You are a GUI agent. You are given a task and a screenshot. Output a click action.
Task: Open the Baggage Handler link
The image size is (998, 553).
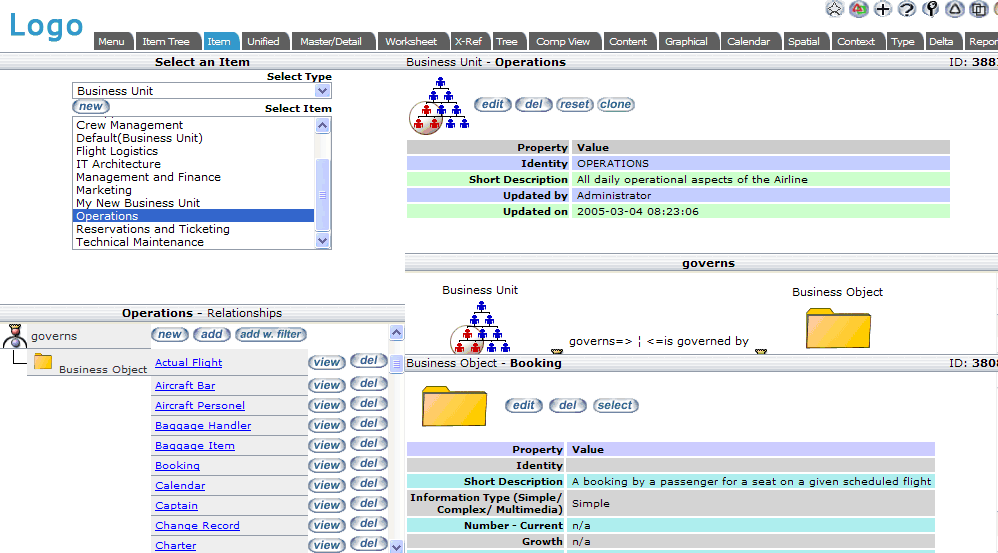pos(203,426)
